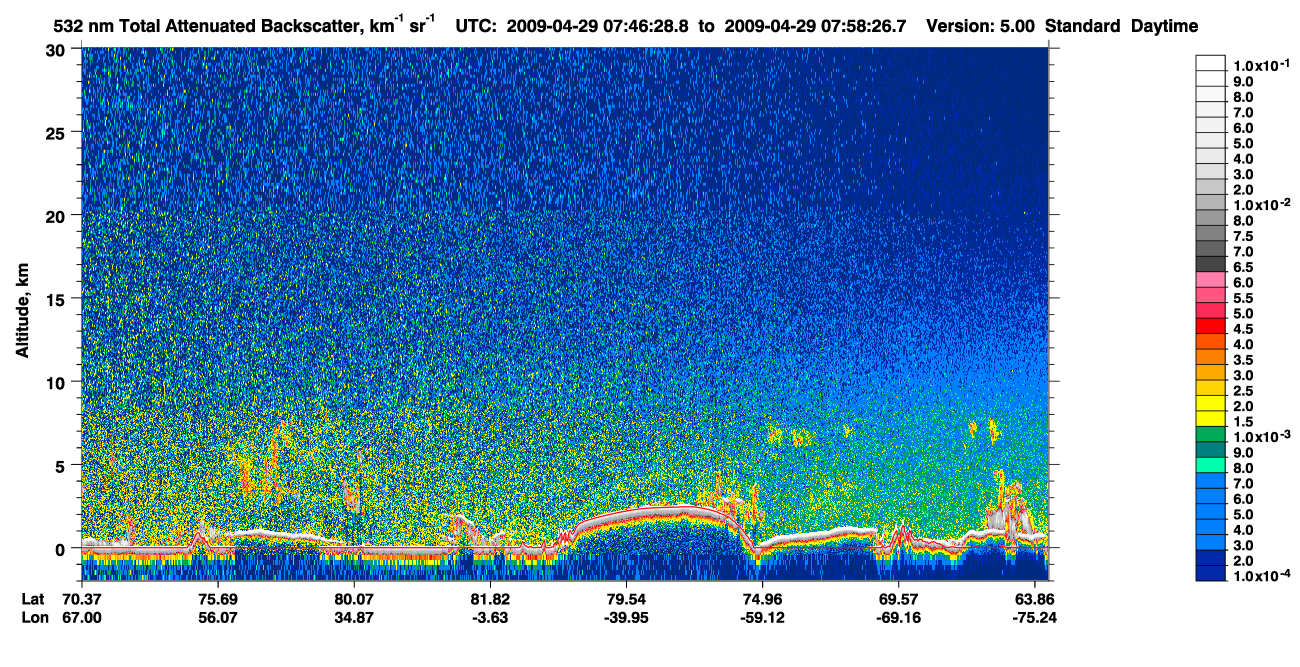Click the latitude value '79.54'

[x=626, y=599]
